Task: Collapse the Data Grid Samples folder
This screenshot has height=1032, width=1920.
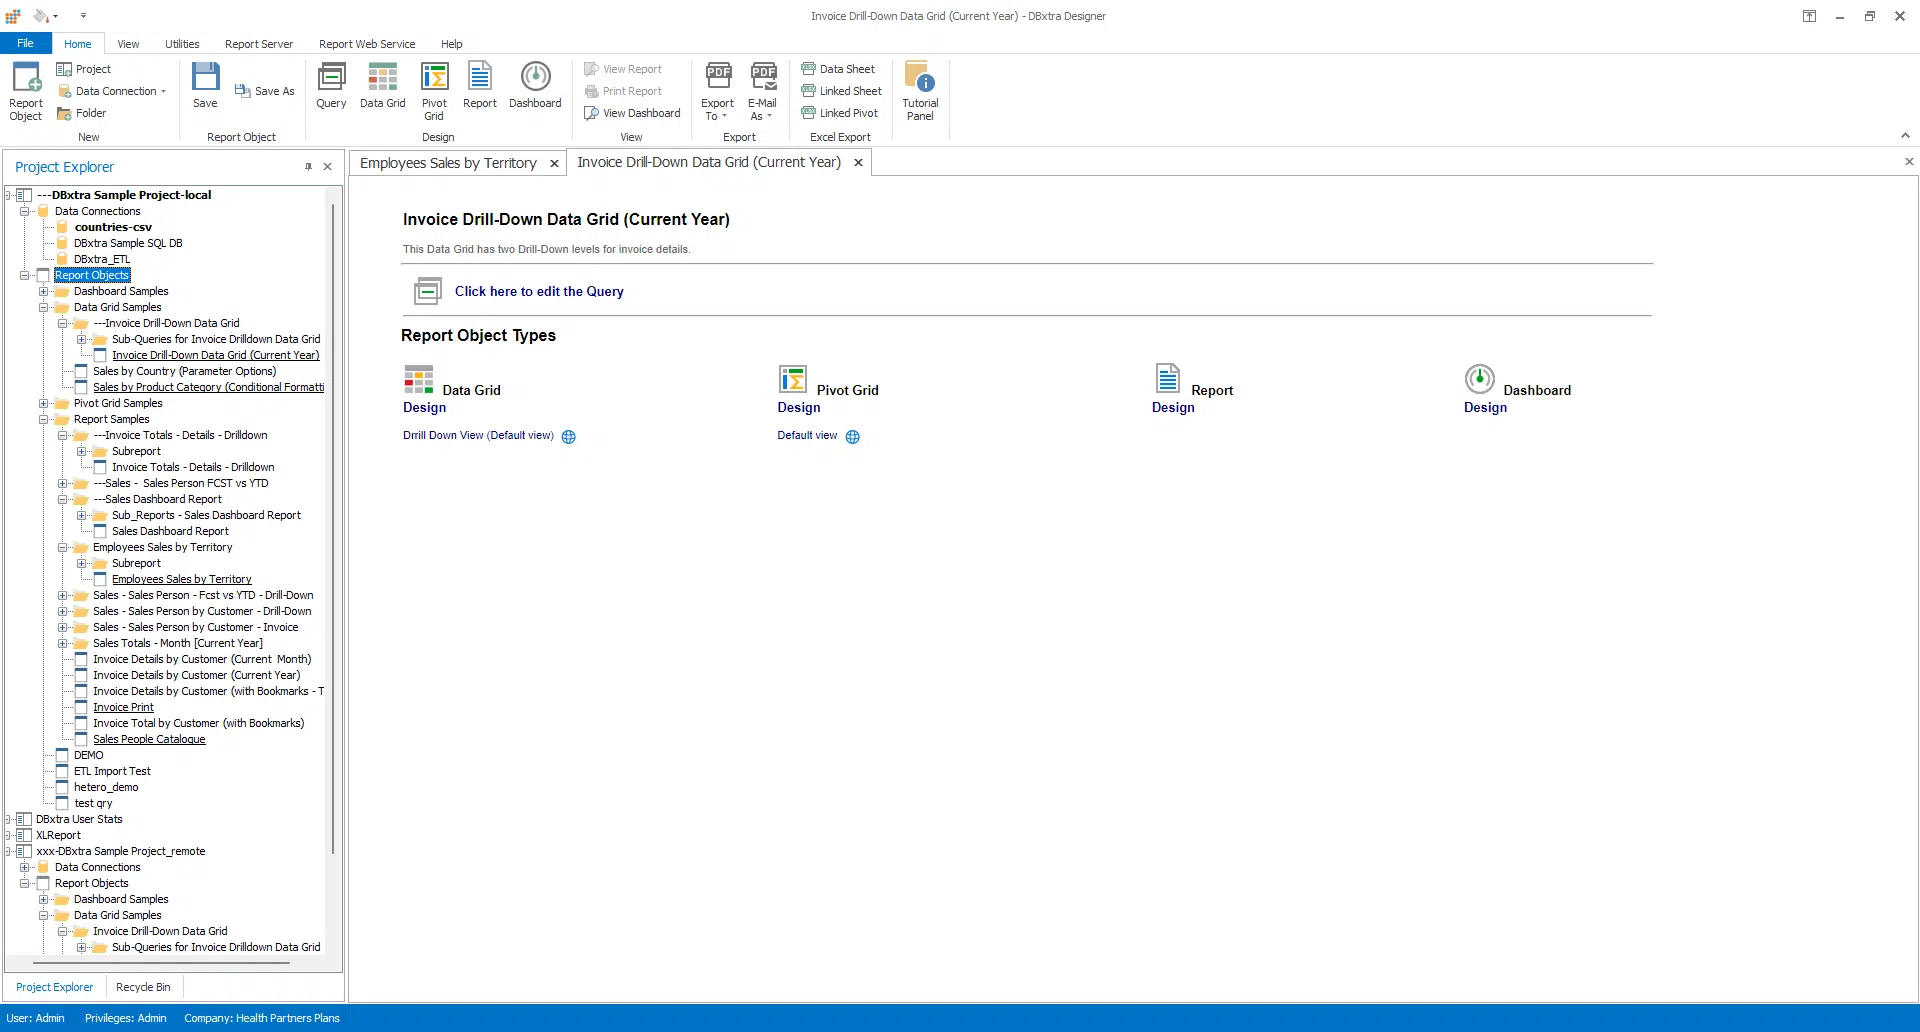Action: tap(44, 307)
